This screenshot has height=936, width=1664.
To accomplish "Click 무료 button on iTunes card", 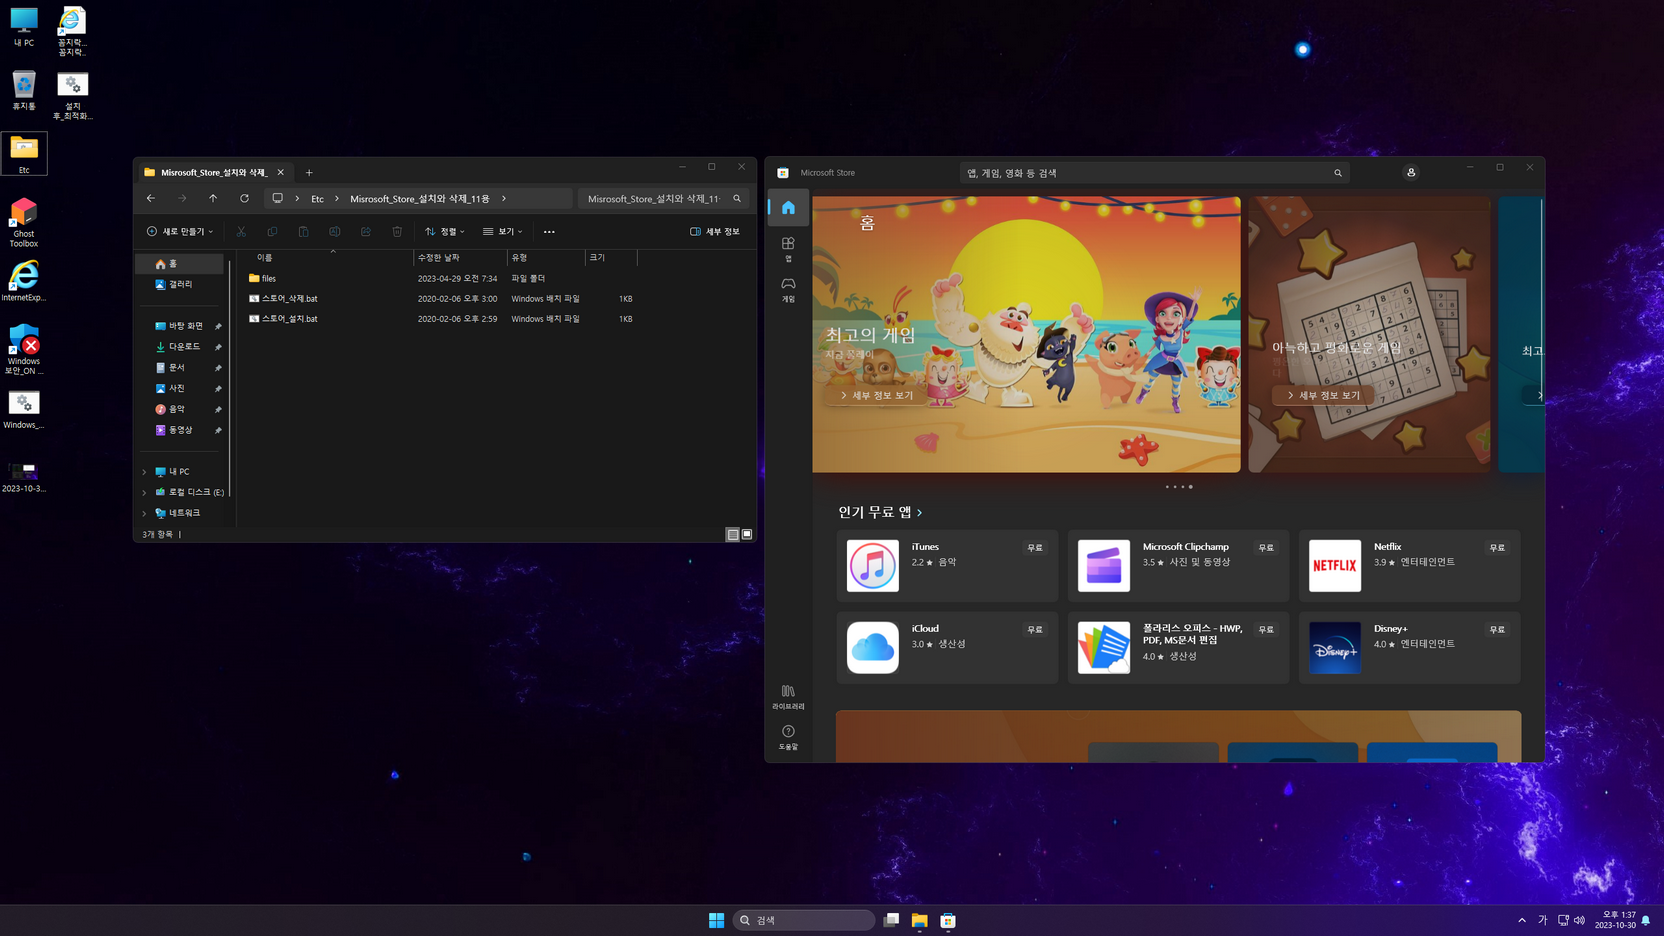I will (1035, 548).
